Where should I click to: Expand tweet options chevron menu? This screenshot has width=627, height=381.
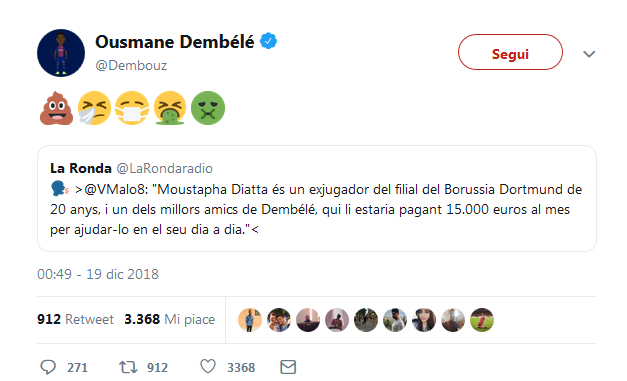coord(589,54)
